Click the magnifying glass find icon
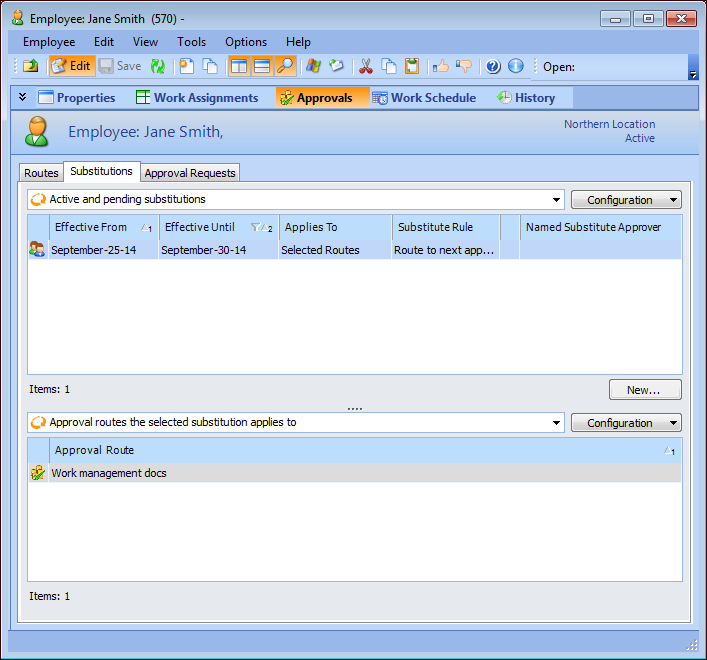Screen dimensions: 707x660 pos(286,66)
